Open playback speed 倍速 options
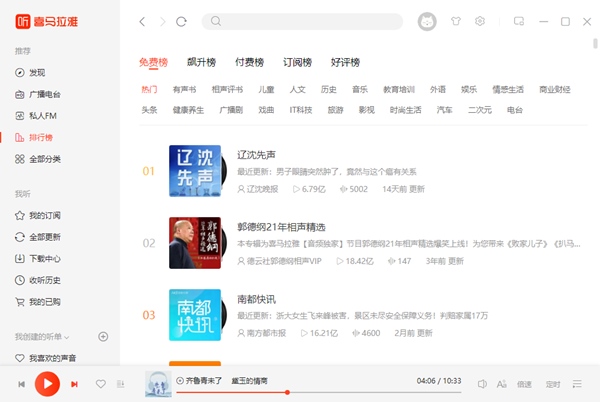The height and width of the screenshot is (402, 600). coord(526,384)
